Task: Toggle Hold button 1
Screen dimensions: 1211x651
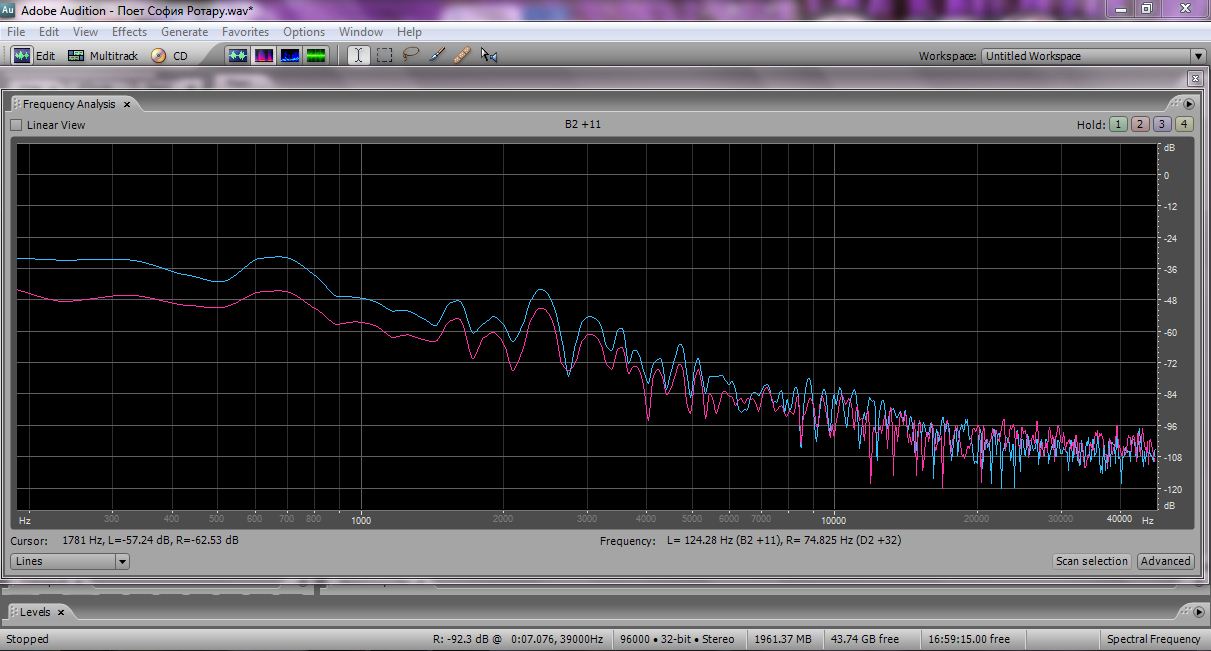Action: (x=1117, y=125)
